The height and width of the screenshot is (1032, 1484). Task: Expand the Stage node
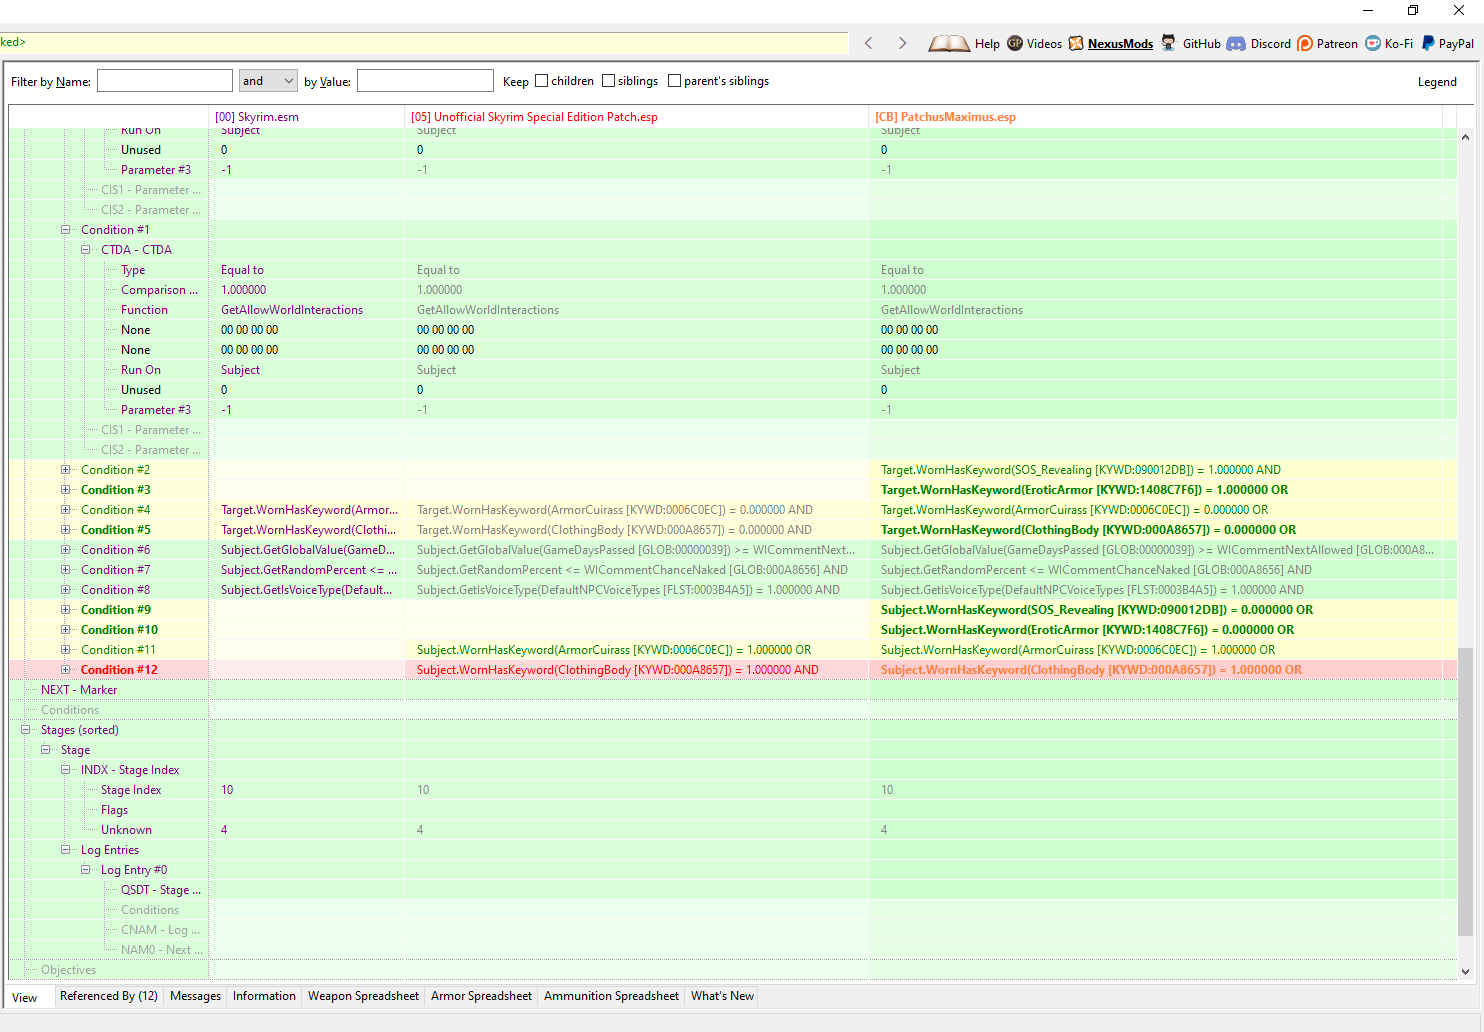(46, 750)
